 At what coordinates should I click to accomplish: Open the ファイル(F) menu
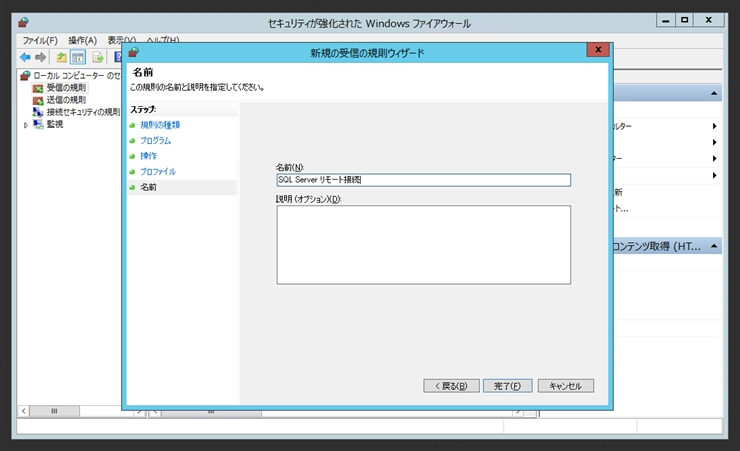[x=40, y=41]
